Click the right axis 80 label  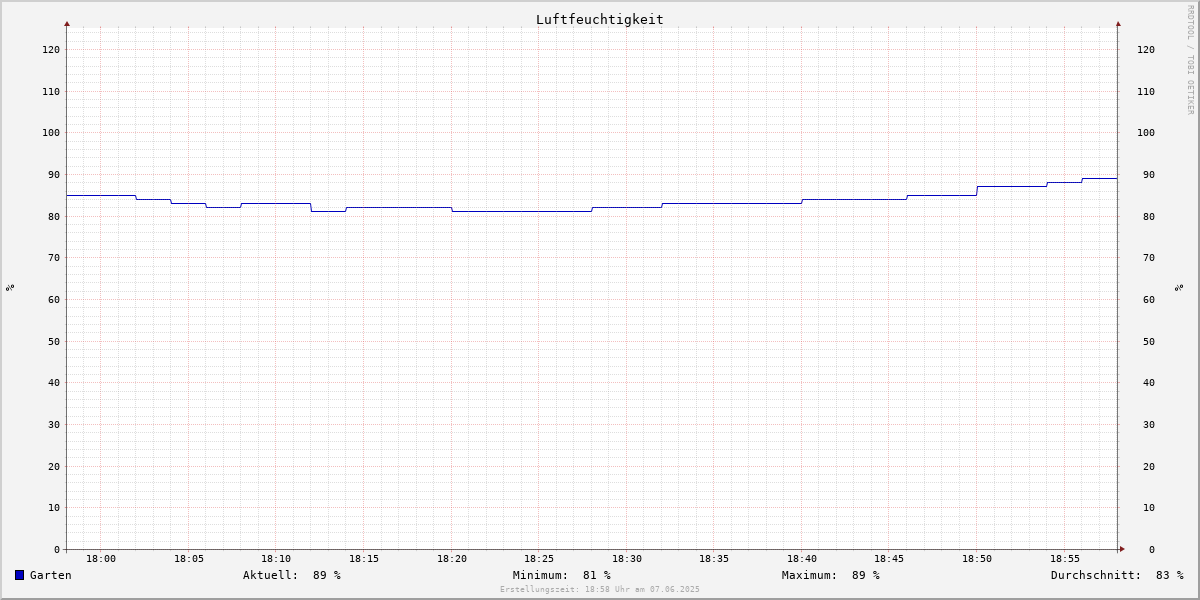coord(1149,216)
